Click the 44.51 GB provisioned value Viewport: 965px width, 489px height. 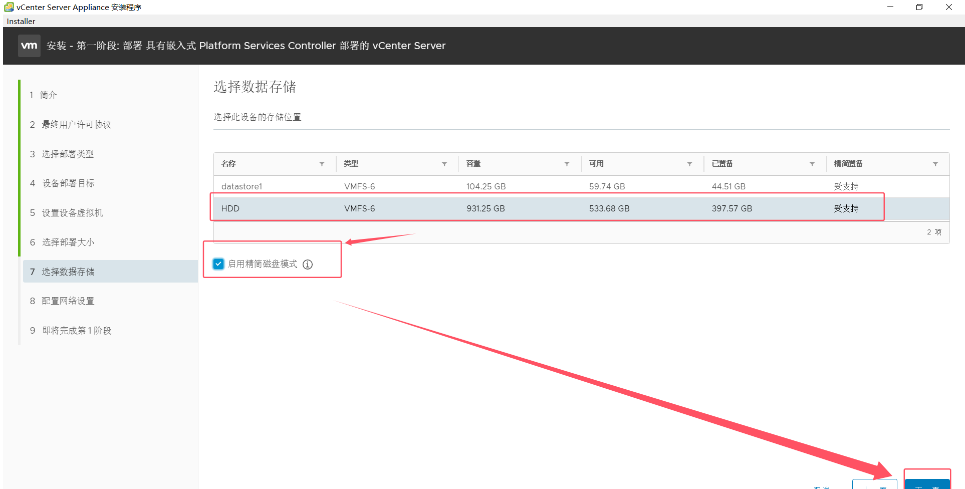[729, 186]
